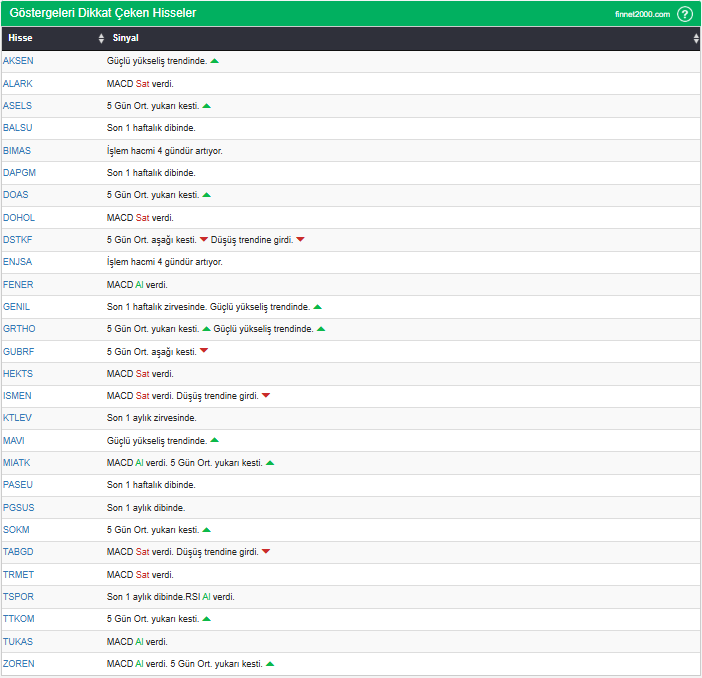This screenshot has height=678, width=702.
Task: Click red down arrow in GUBRF row
Action: click(x=204, y=351)
